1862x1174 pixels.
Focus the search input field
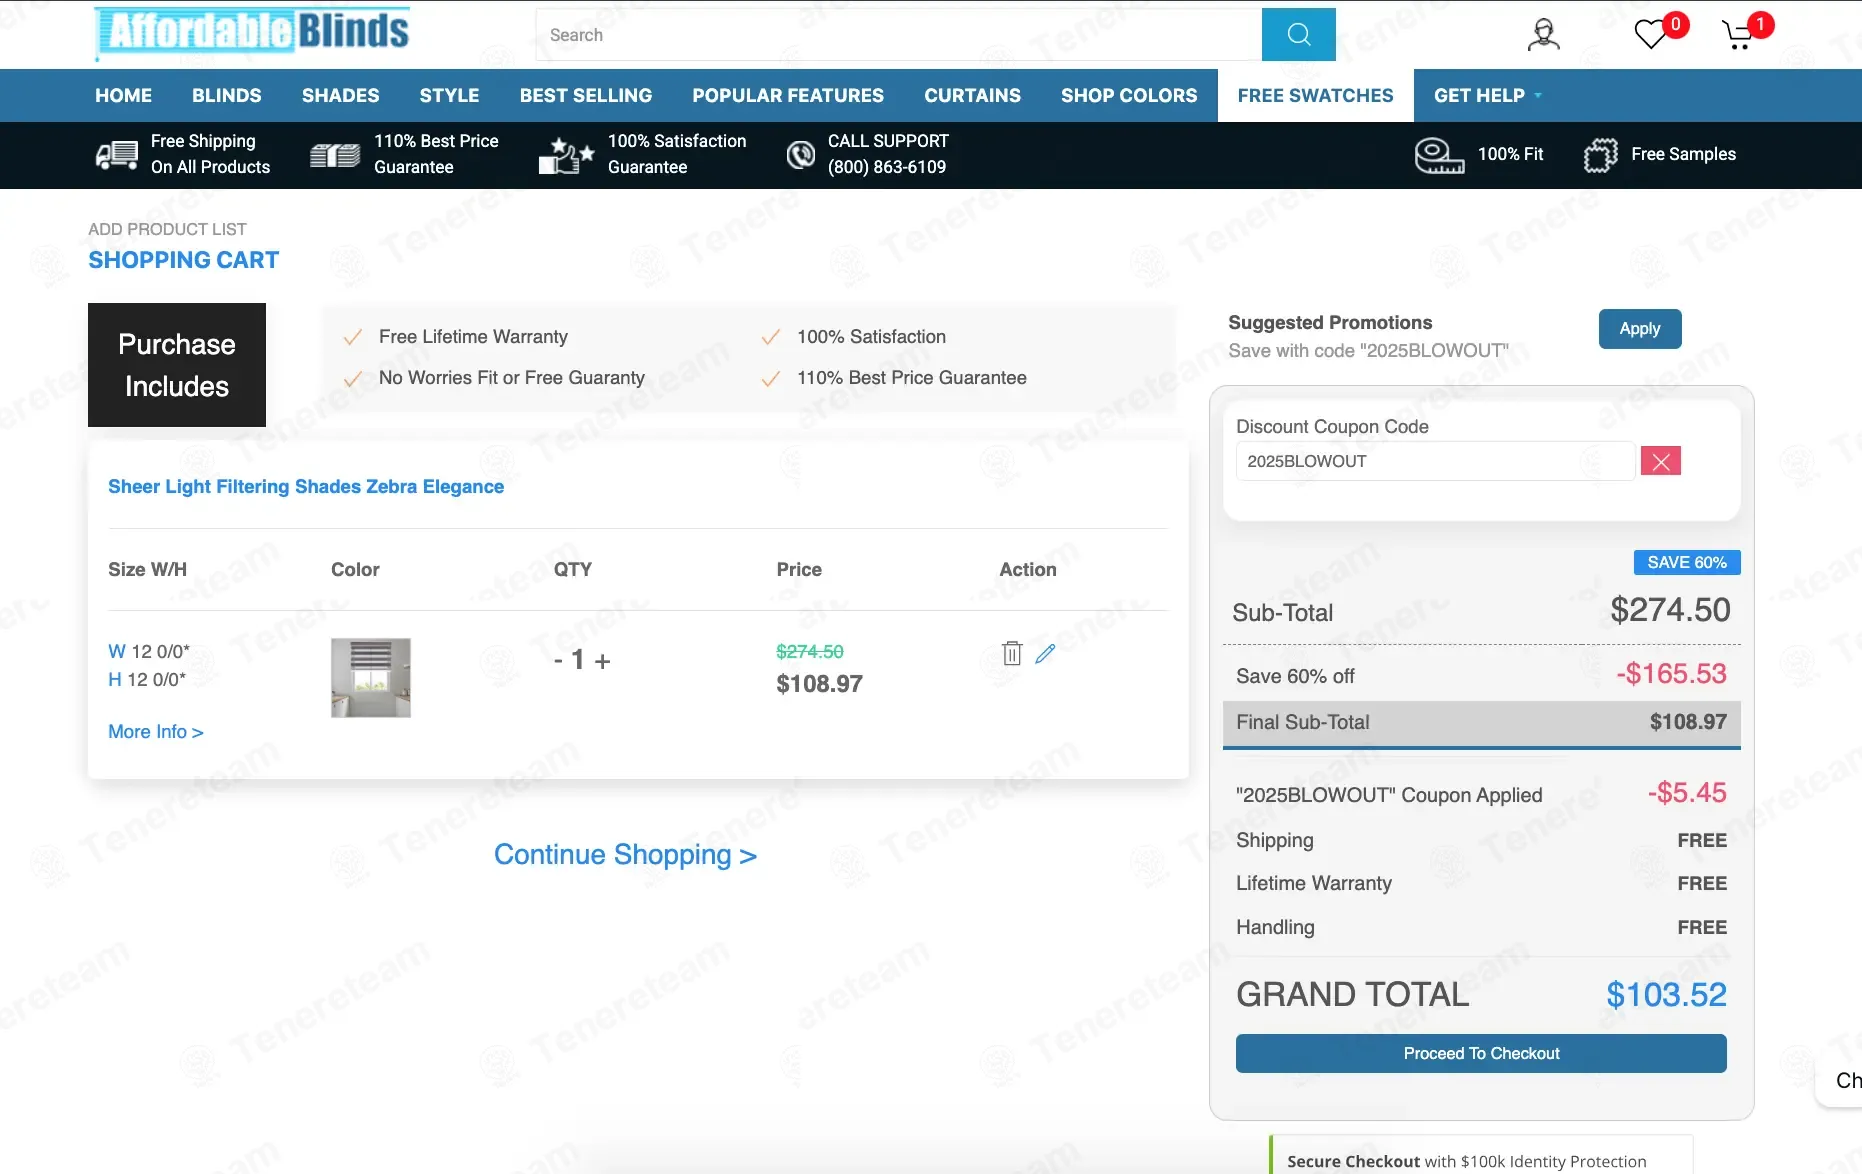pos(898,35)
